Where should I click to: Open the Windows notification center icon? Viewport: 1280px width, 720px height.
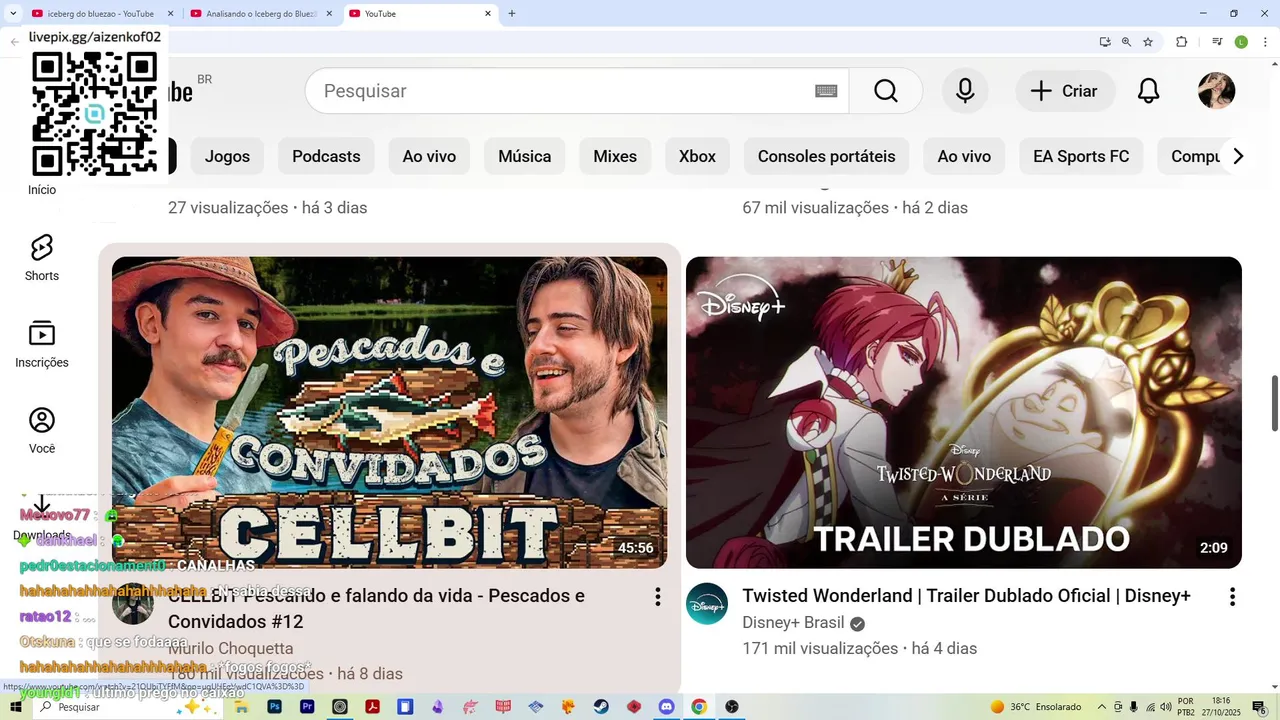(x=1261, y=707)
